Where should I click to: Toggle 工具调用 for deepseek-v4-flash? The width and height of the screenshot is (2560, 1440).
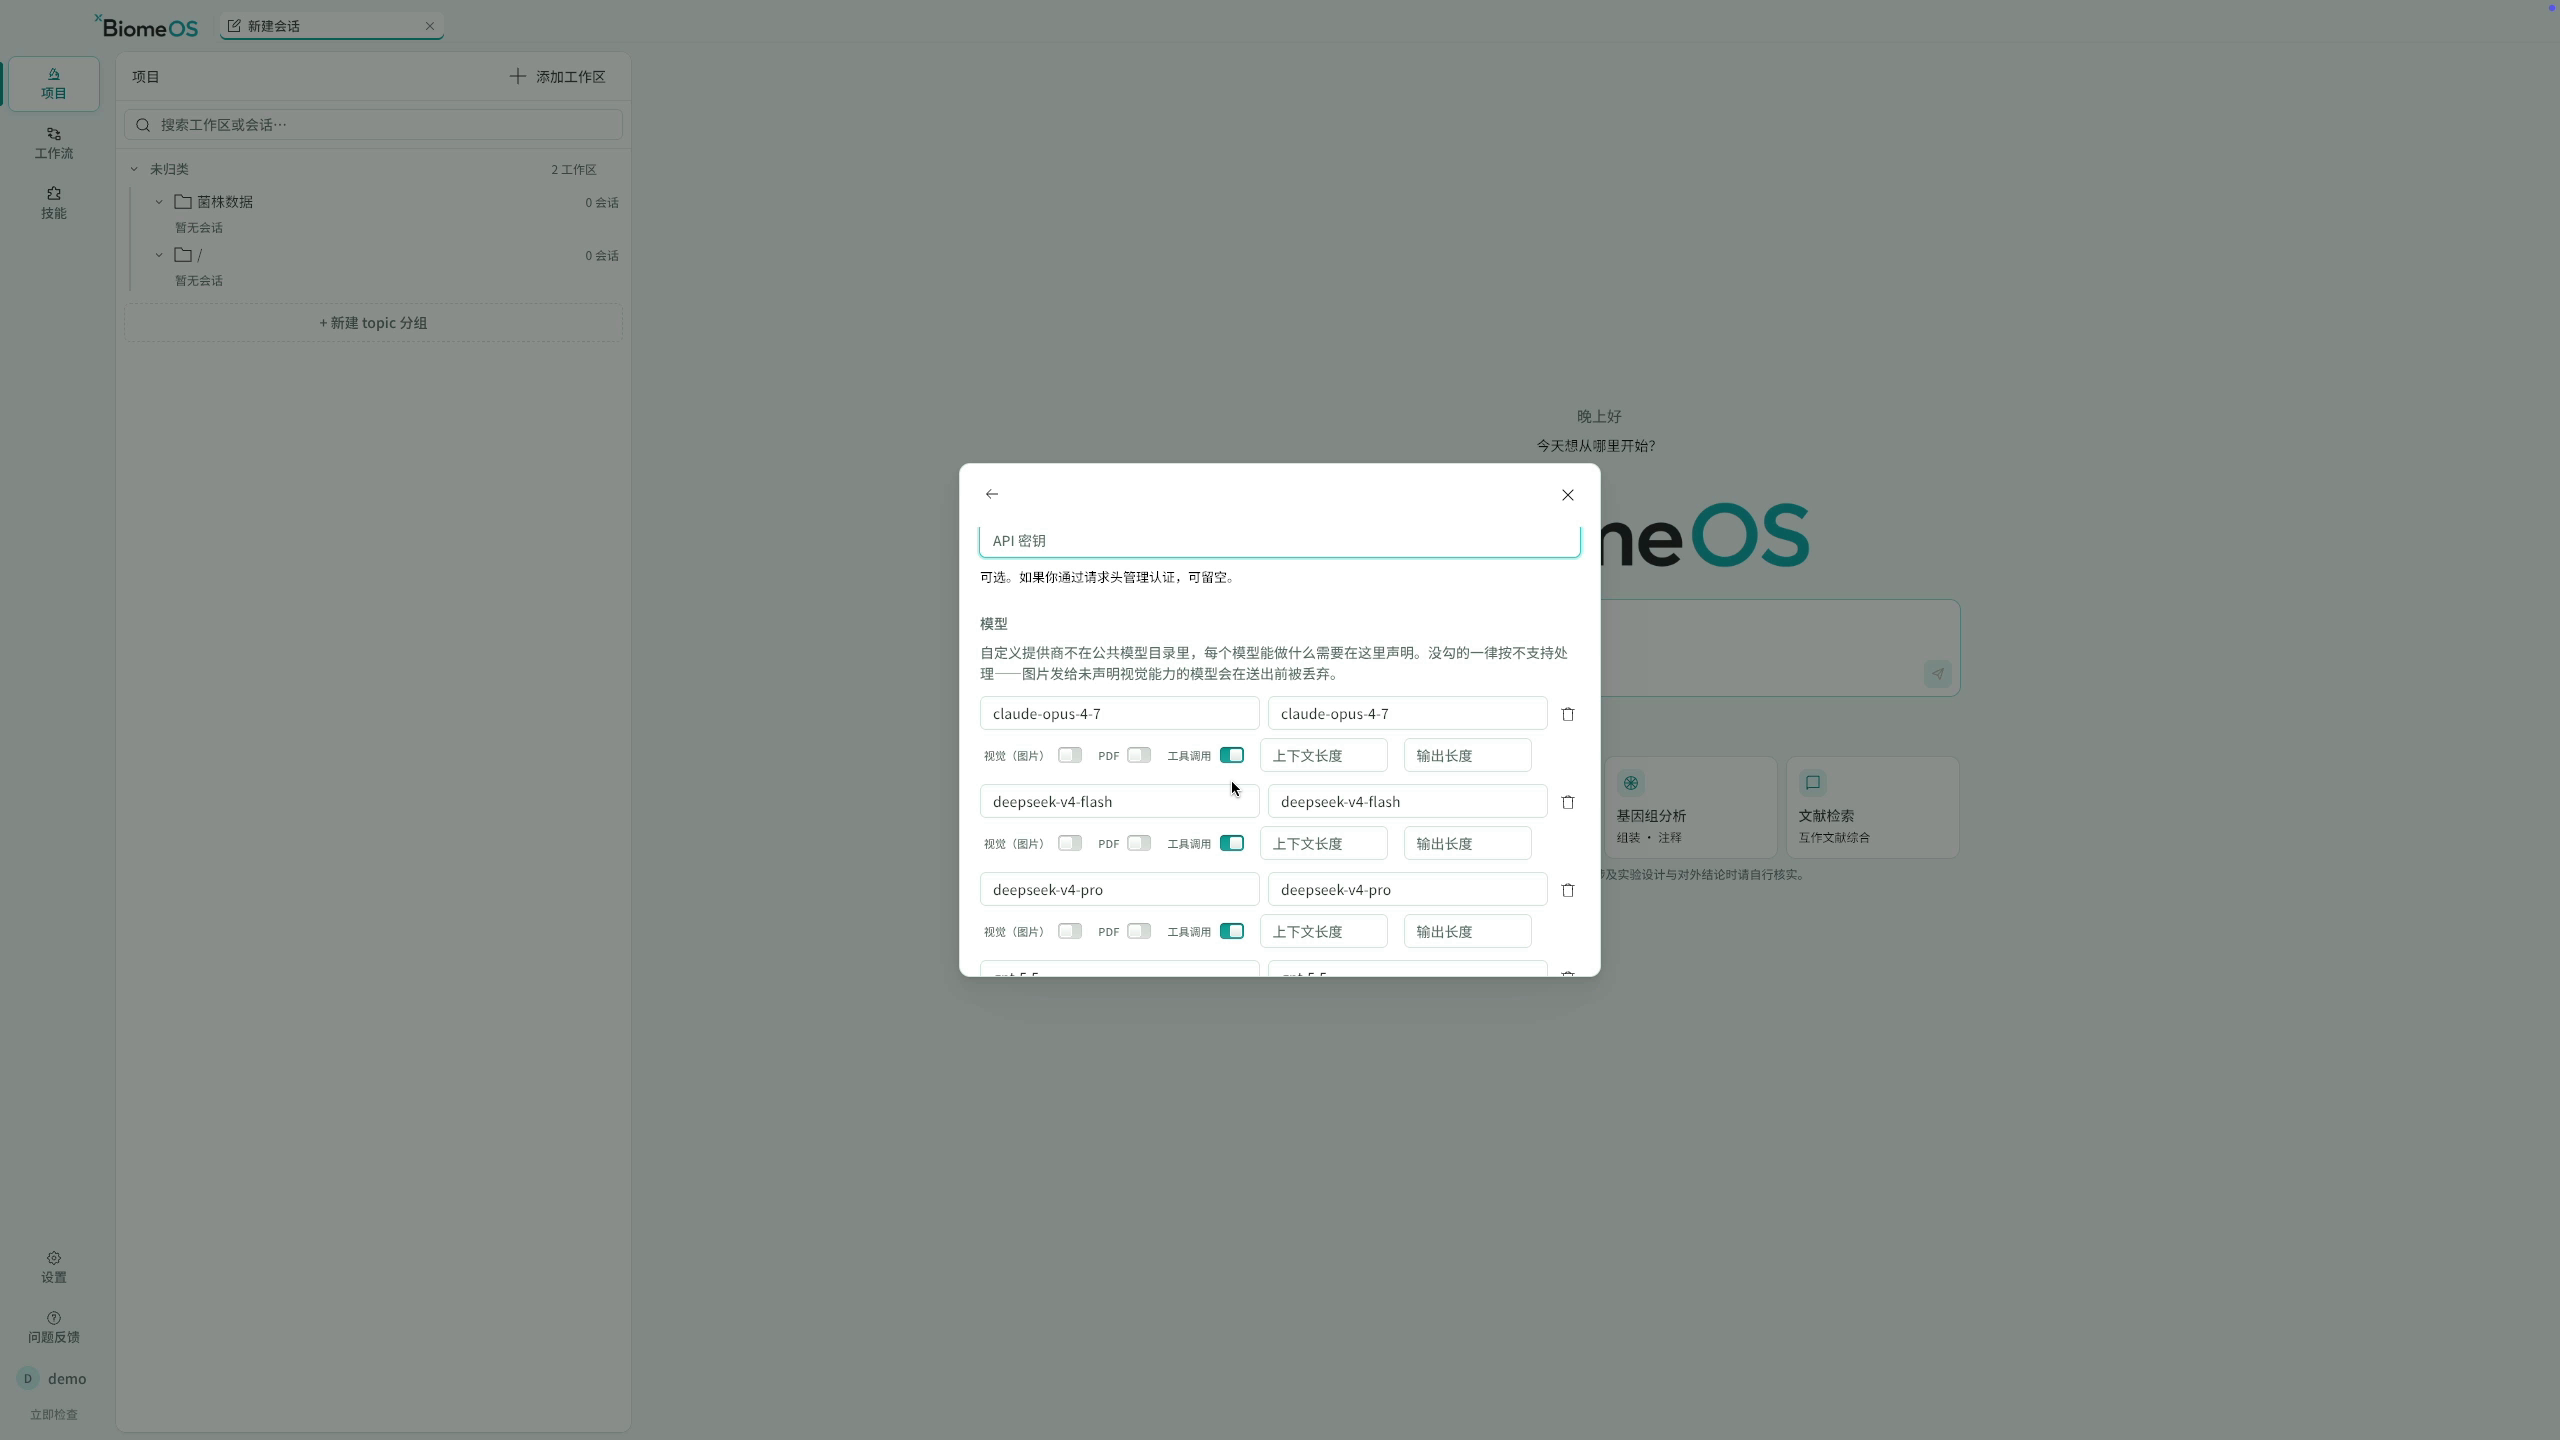pos(1231,843)
